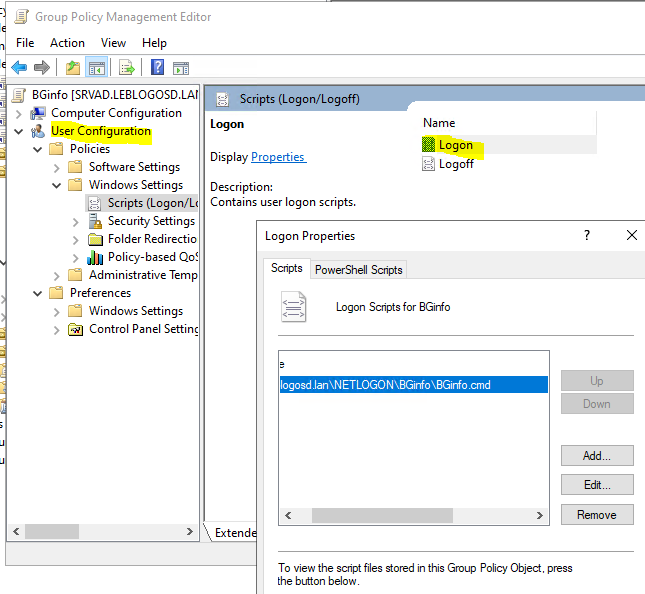The image size is (645, 594).
Task: Click the Security Settings lock icon
Action: 95,221
